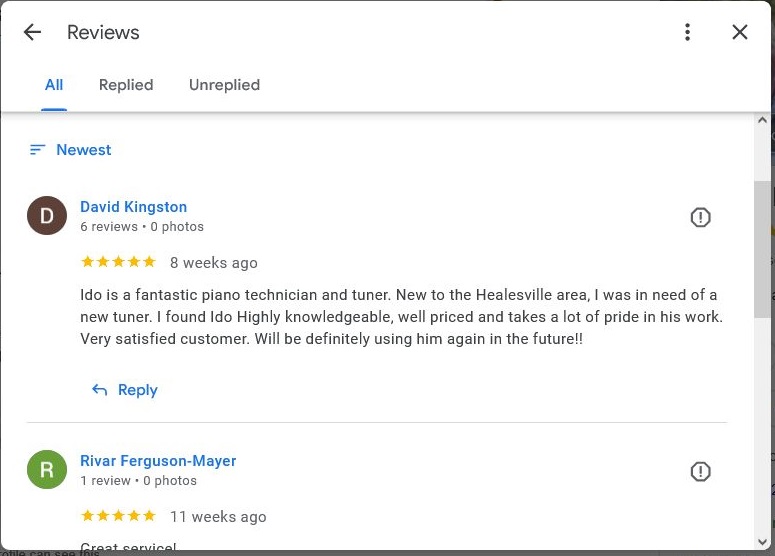Screen dimensions: 775x556
Task: Open the Newest sort order dropdown
Action: pyautogui.click(x=84, y=150)
